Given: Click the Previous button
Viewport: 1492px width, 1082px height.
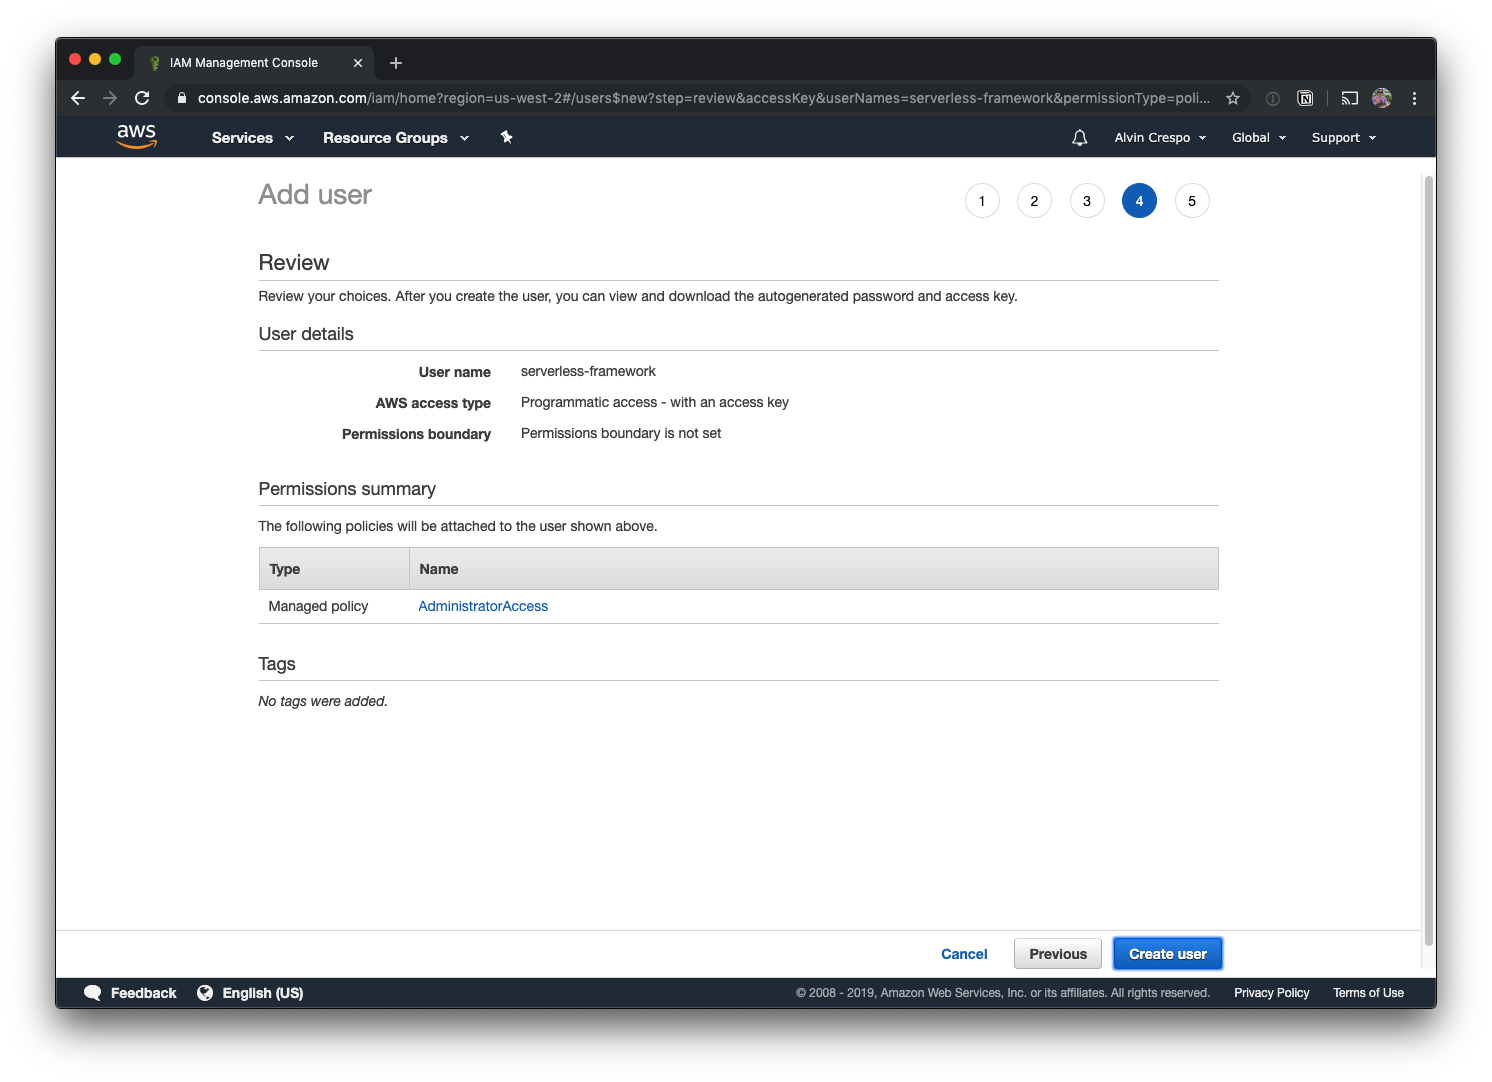Looking at the screenshot, I should [x=1057, y=954].
